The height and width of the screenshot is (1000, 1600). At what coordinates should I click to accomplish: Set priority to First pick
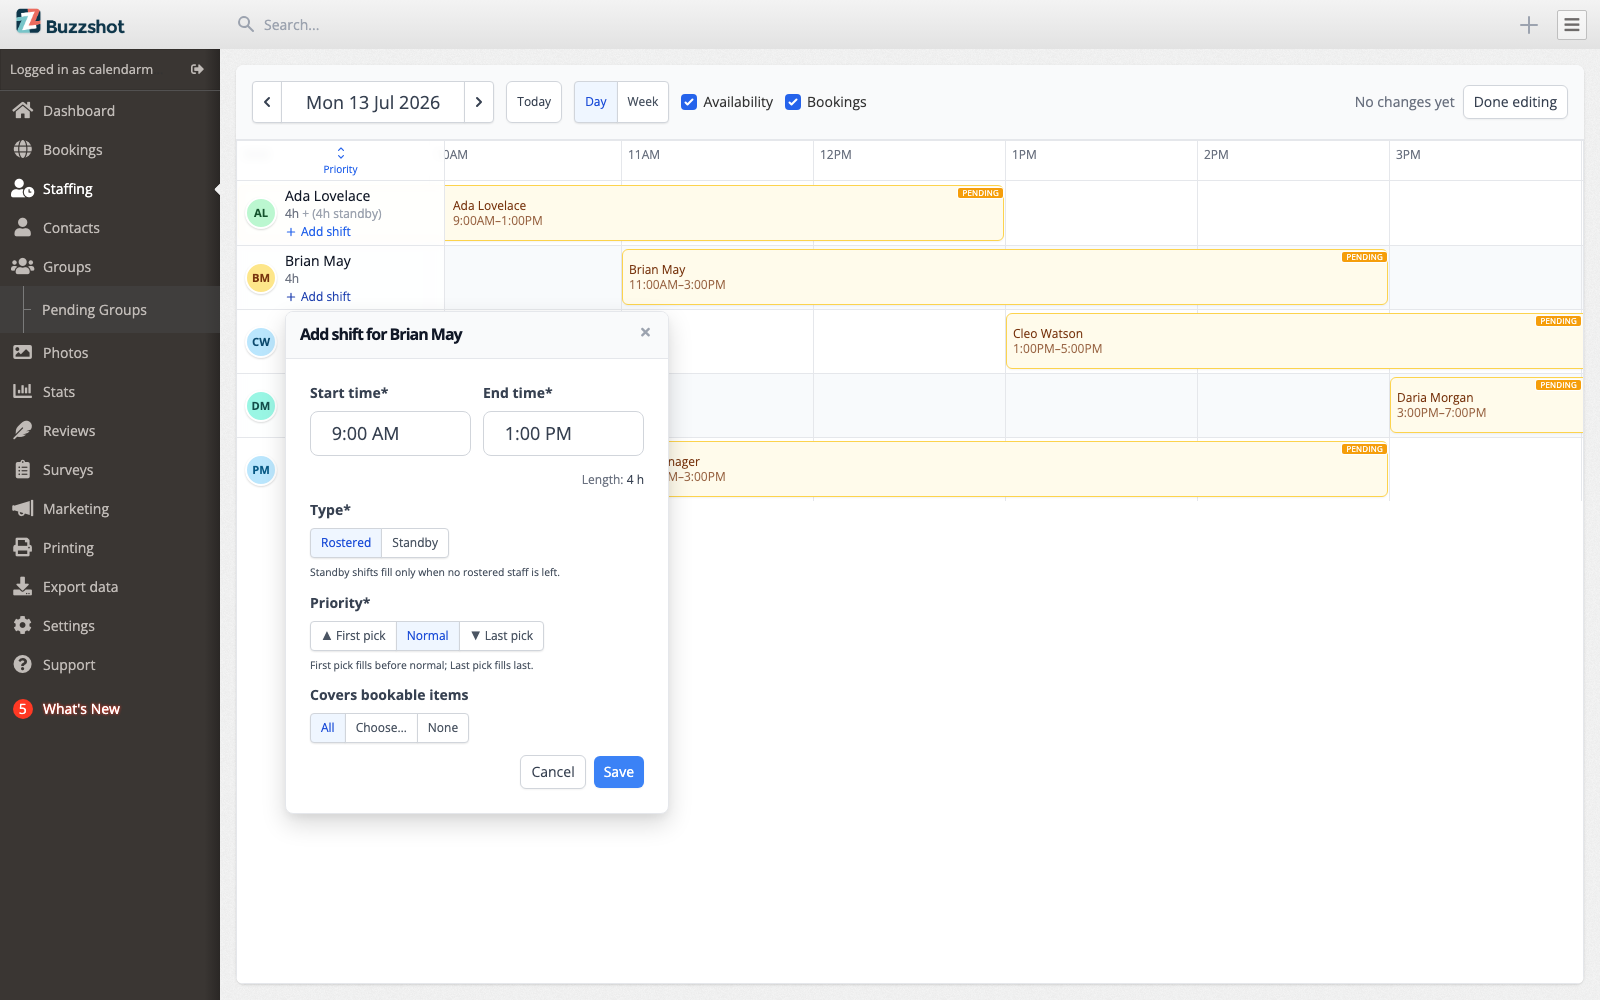pyautogui.click(x=353, y=636)
